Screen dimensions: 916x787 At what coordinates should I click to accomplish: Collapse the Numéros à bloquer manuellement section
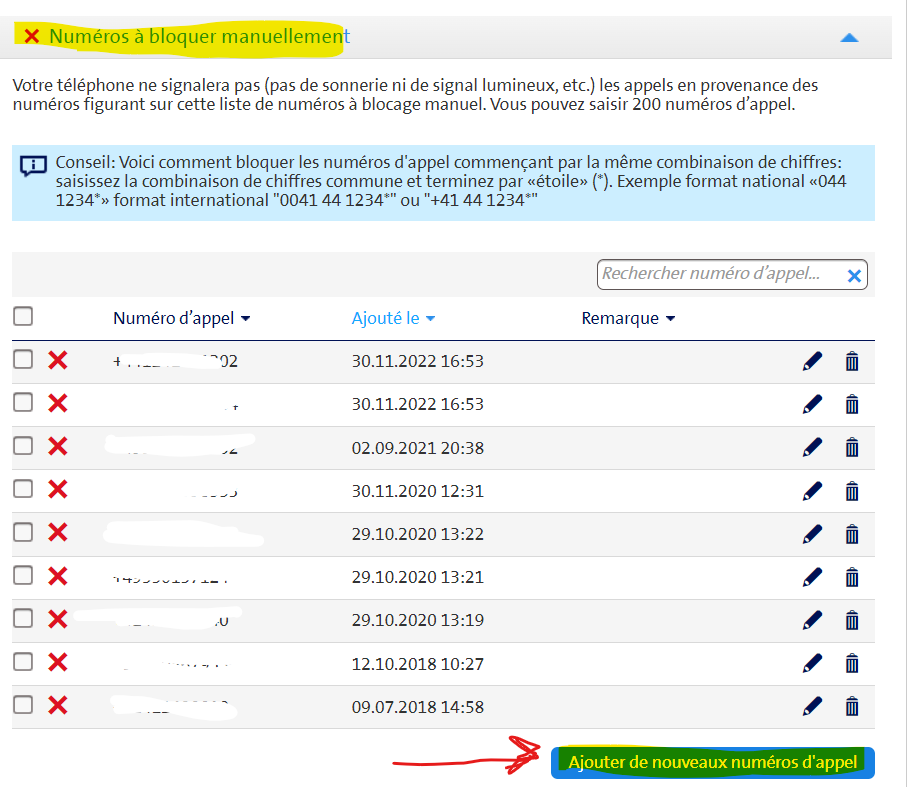point(849,37)
